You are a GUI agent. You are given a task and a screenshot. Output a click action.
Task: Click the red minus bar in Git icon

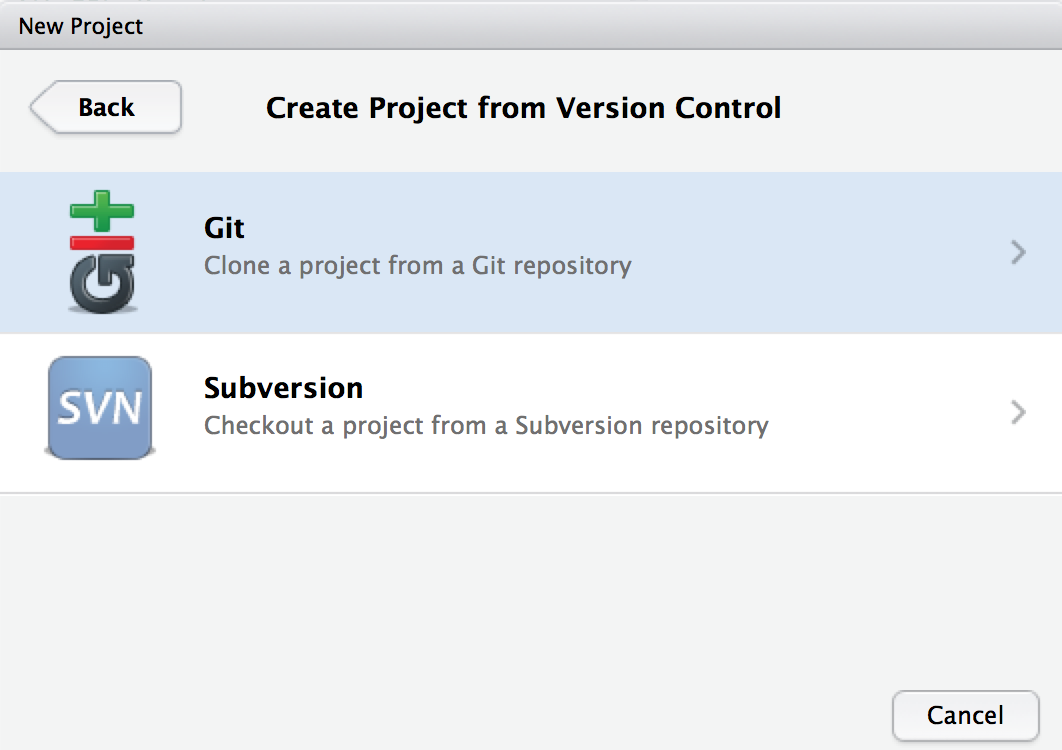point(102,243)
